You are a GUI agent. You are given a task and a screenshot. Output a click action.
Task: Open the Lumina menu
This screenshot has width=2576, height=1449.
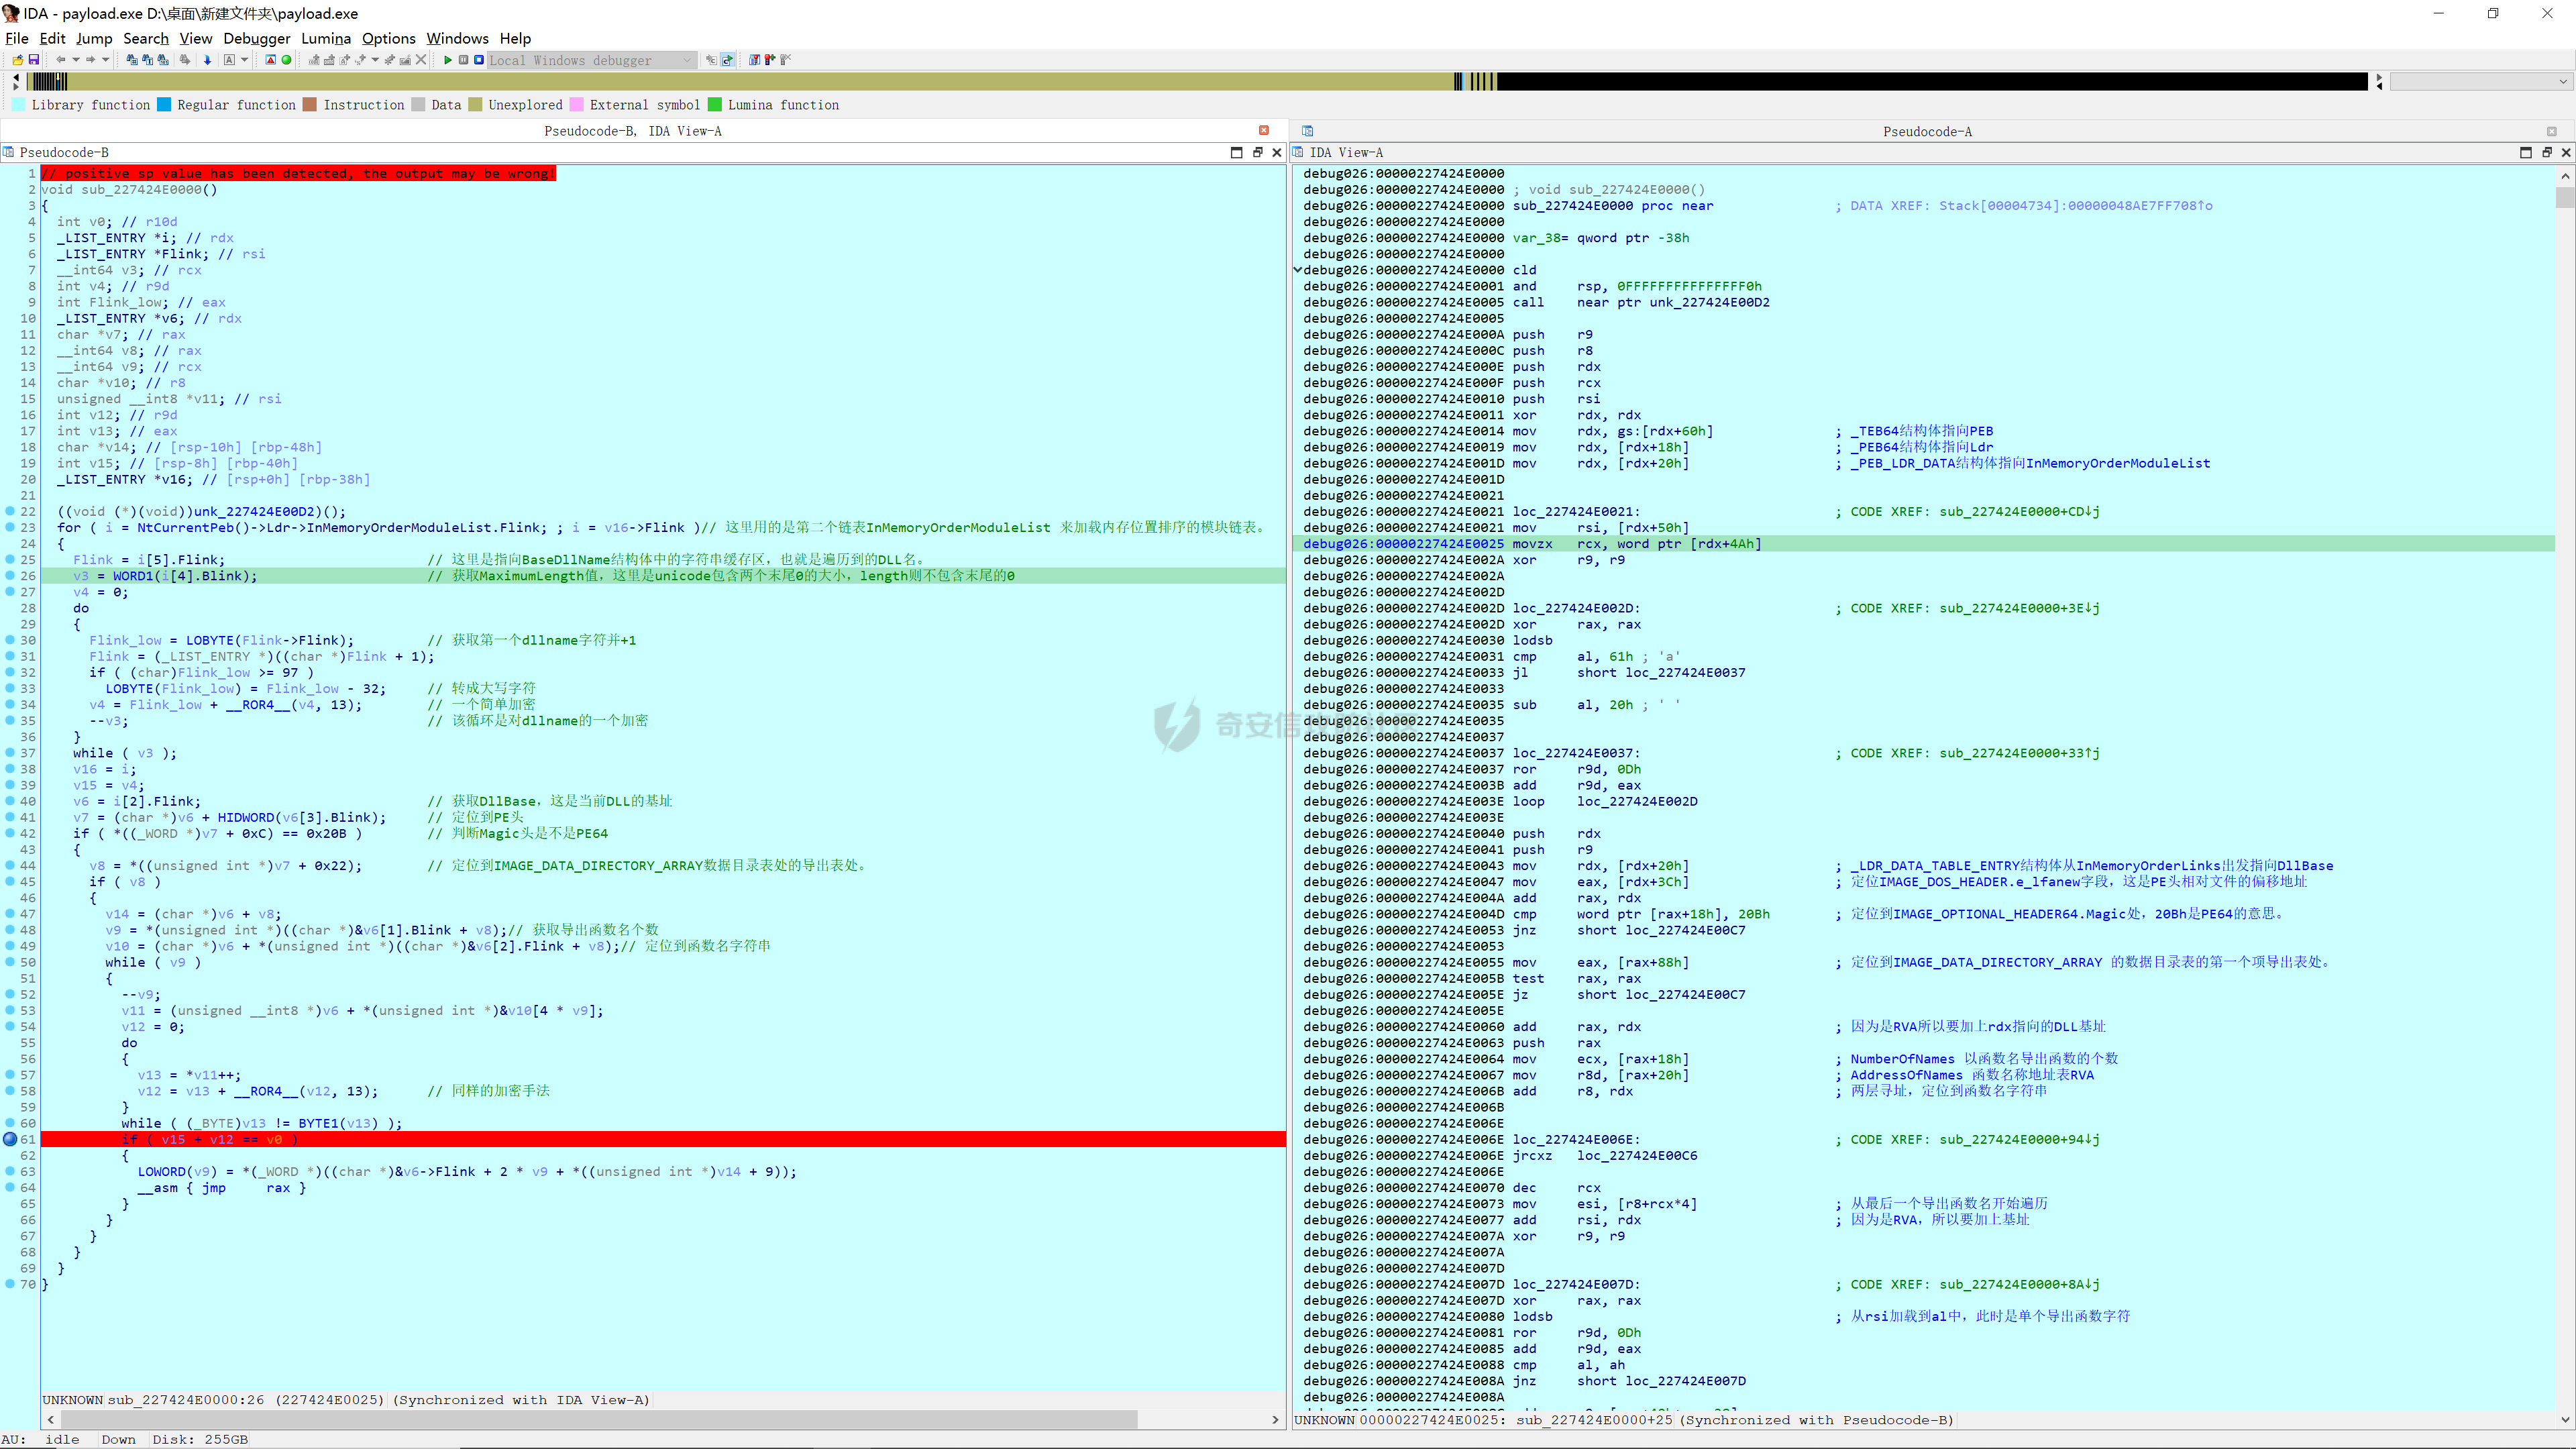[326, 38]
